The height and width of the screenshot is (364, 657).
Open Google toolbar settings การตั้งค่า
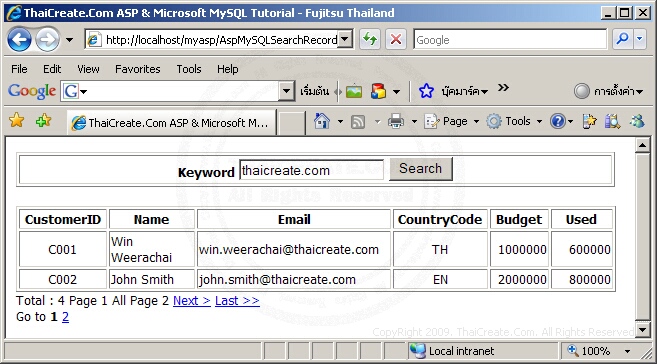coord(608,91)
